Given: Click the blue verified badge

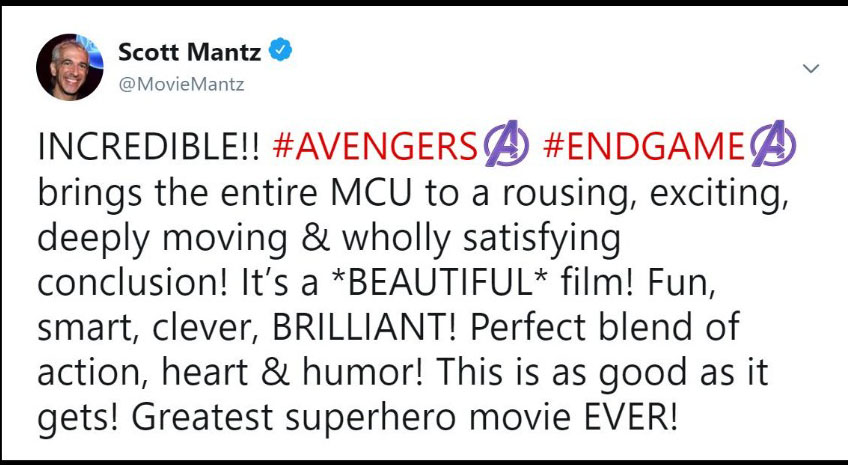Looking at the screenshot, I should 282,52.
